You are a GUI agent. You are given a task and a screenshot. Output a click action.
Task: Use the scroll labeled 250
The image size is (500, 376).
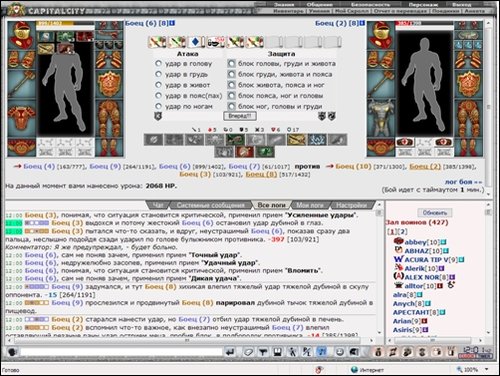[215, 42]
